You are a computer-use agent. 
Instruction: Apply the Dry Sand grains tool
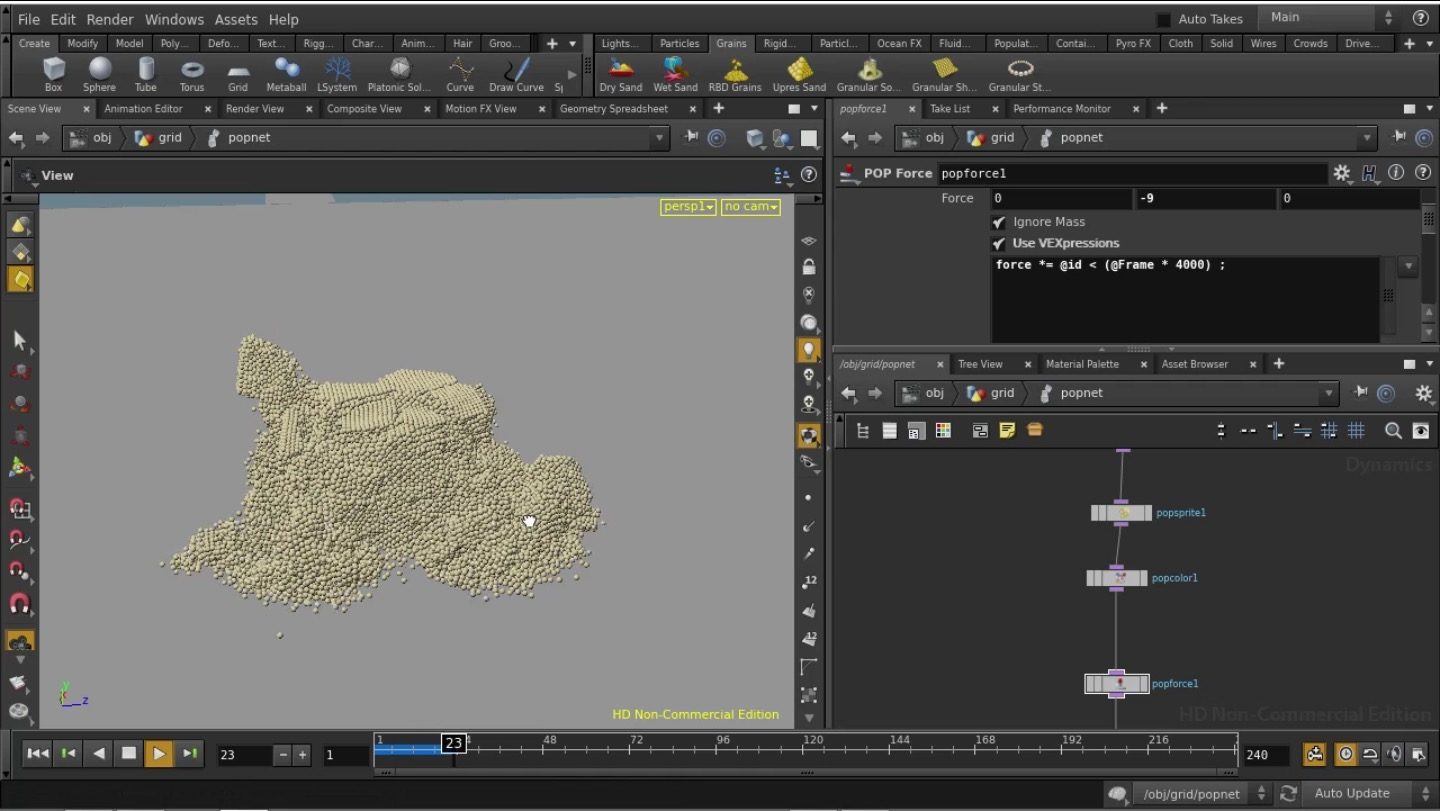click(x=621, y=74)
